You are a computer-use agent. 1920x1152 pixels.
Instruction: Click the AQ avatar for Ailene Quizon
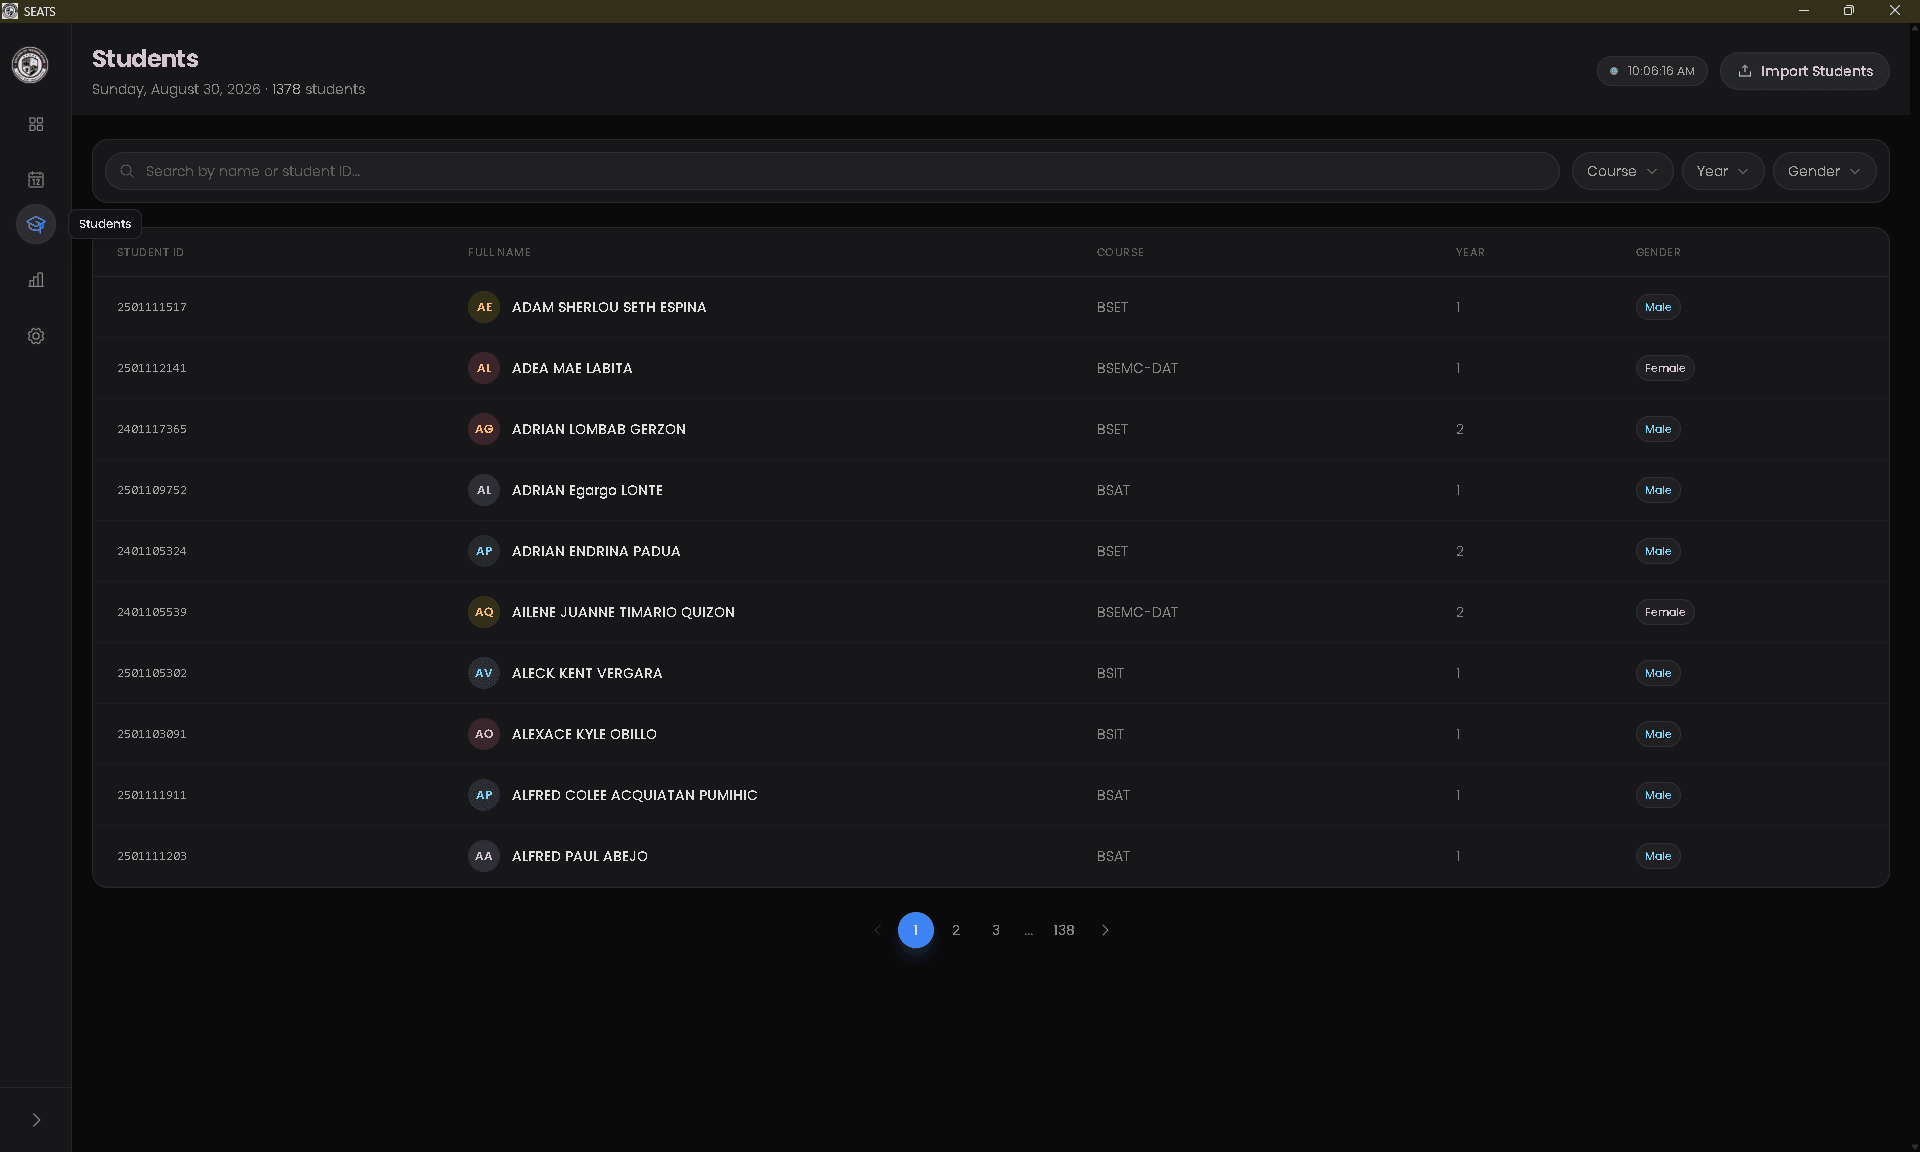[x=484, y=612]
